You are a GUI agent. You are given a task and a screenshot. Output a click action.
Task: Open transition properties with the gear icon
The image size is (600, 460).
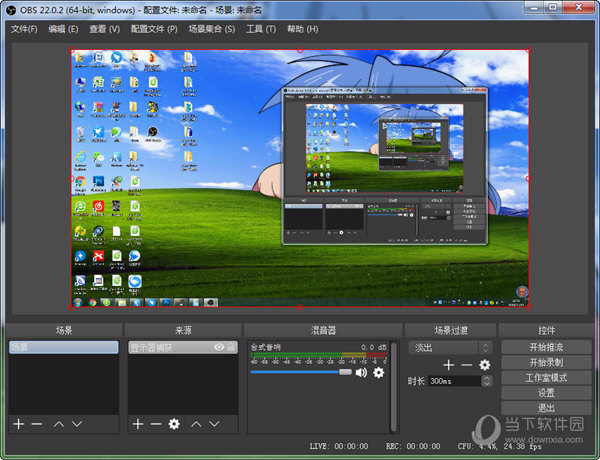point(484,365)
